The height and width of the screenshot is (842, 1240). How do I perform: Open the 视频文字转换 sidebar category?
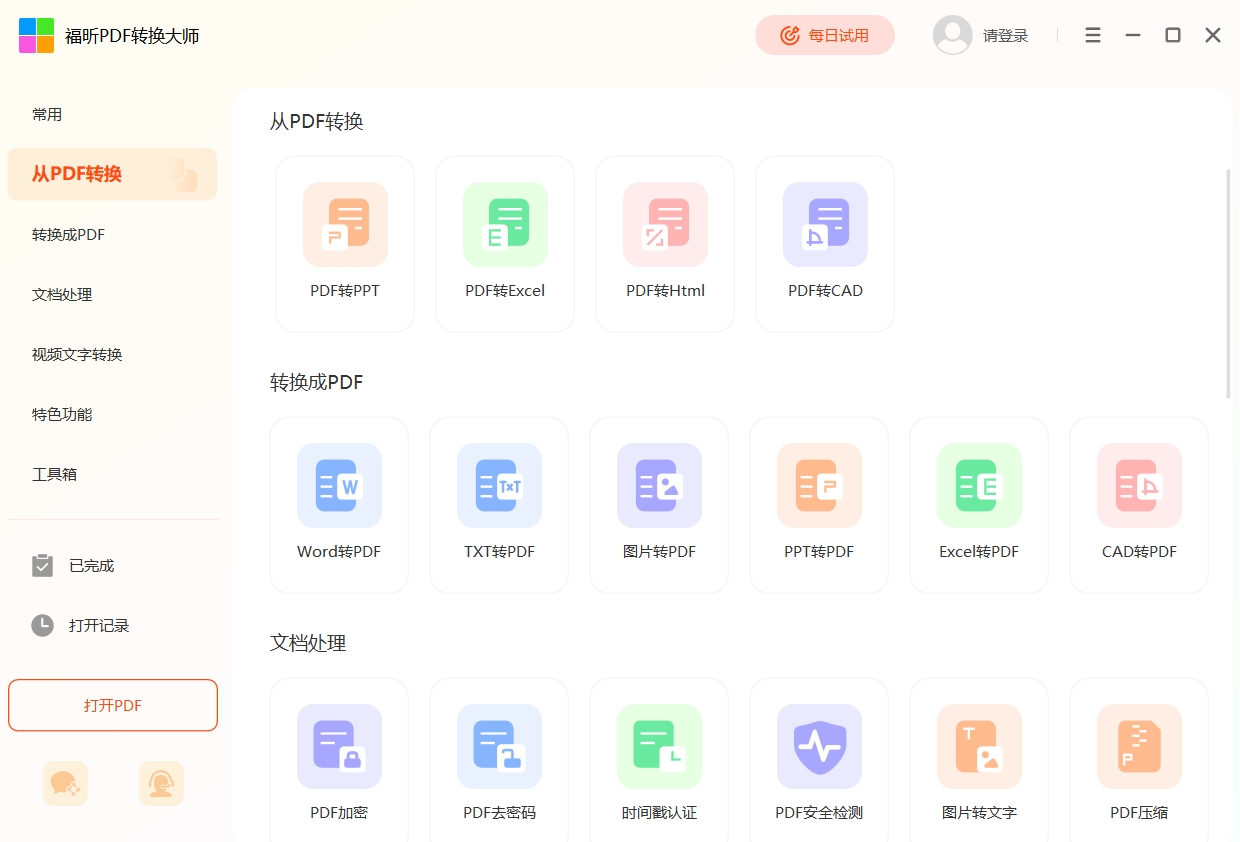coord(77,355)
